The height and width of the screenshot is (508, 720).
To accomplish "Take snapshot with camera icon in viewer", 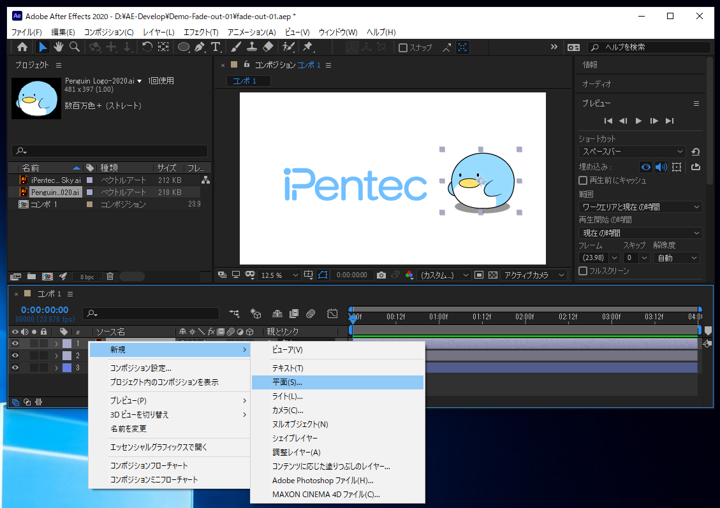I will [381, 275].
